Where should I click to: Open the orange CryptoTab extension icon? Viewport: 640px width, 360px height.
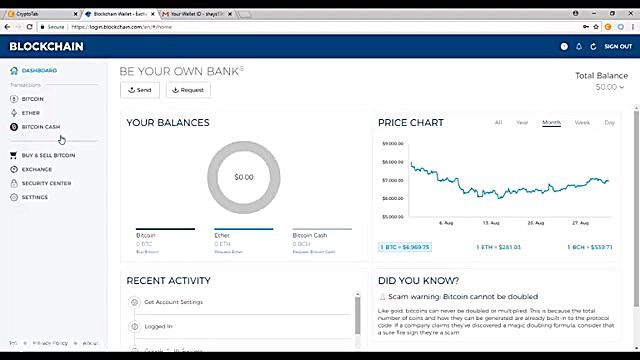coord(608,27)
